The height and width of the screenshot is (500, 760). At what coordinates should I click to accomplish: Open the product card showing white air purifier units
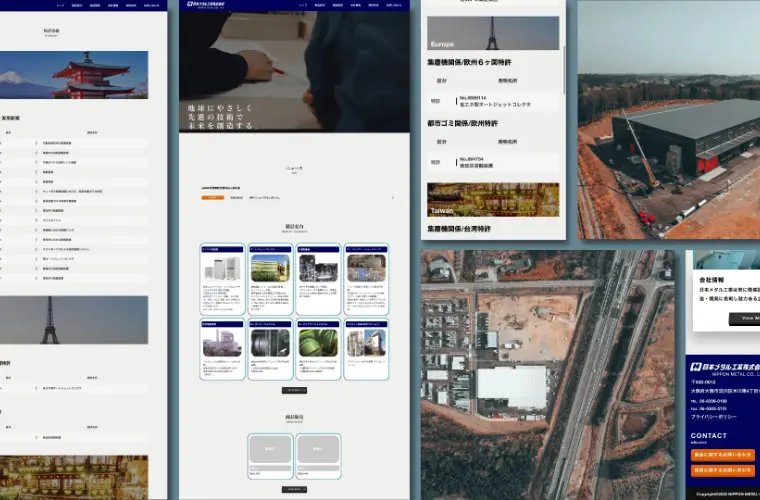point(222,280)
